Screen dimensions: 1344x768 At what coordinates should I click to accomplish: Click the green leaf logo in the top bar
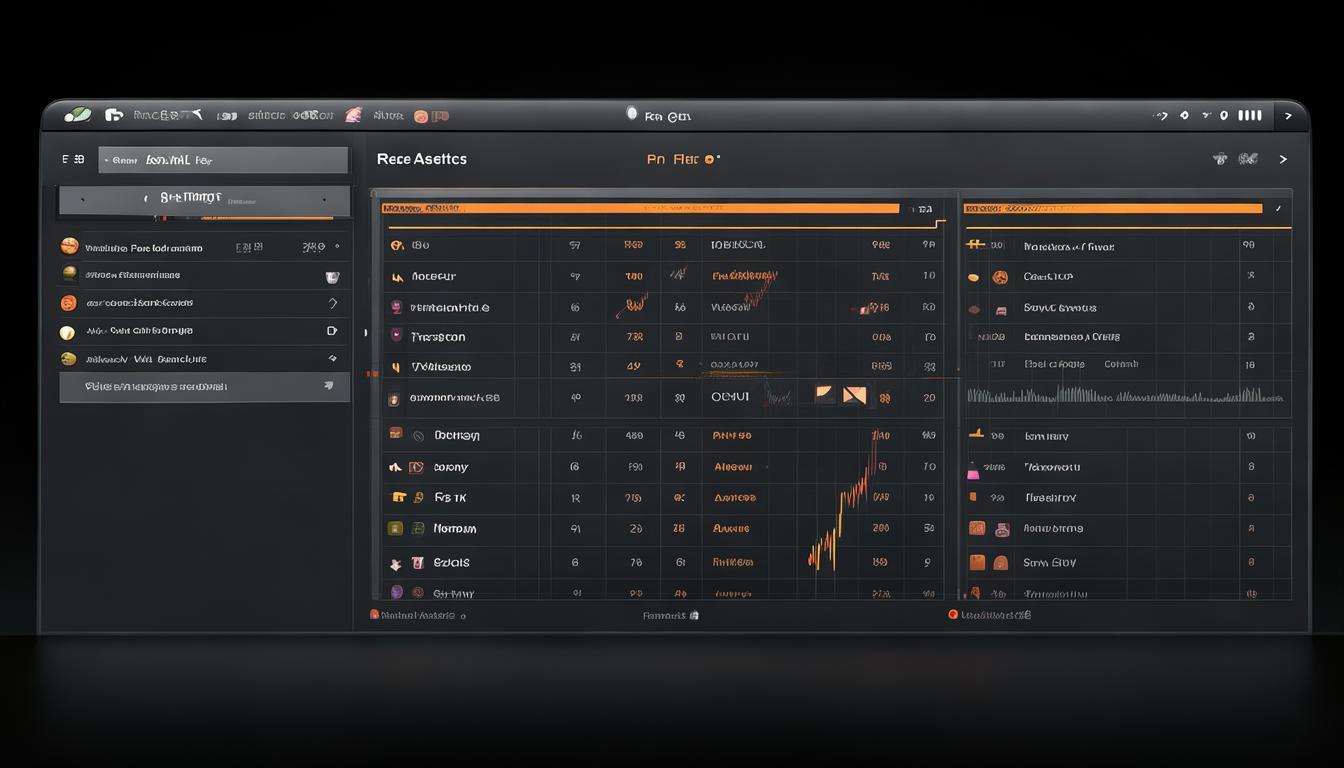pyautogui.click(x=77, y=115)
